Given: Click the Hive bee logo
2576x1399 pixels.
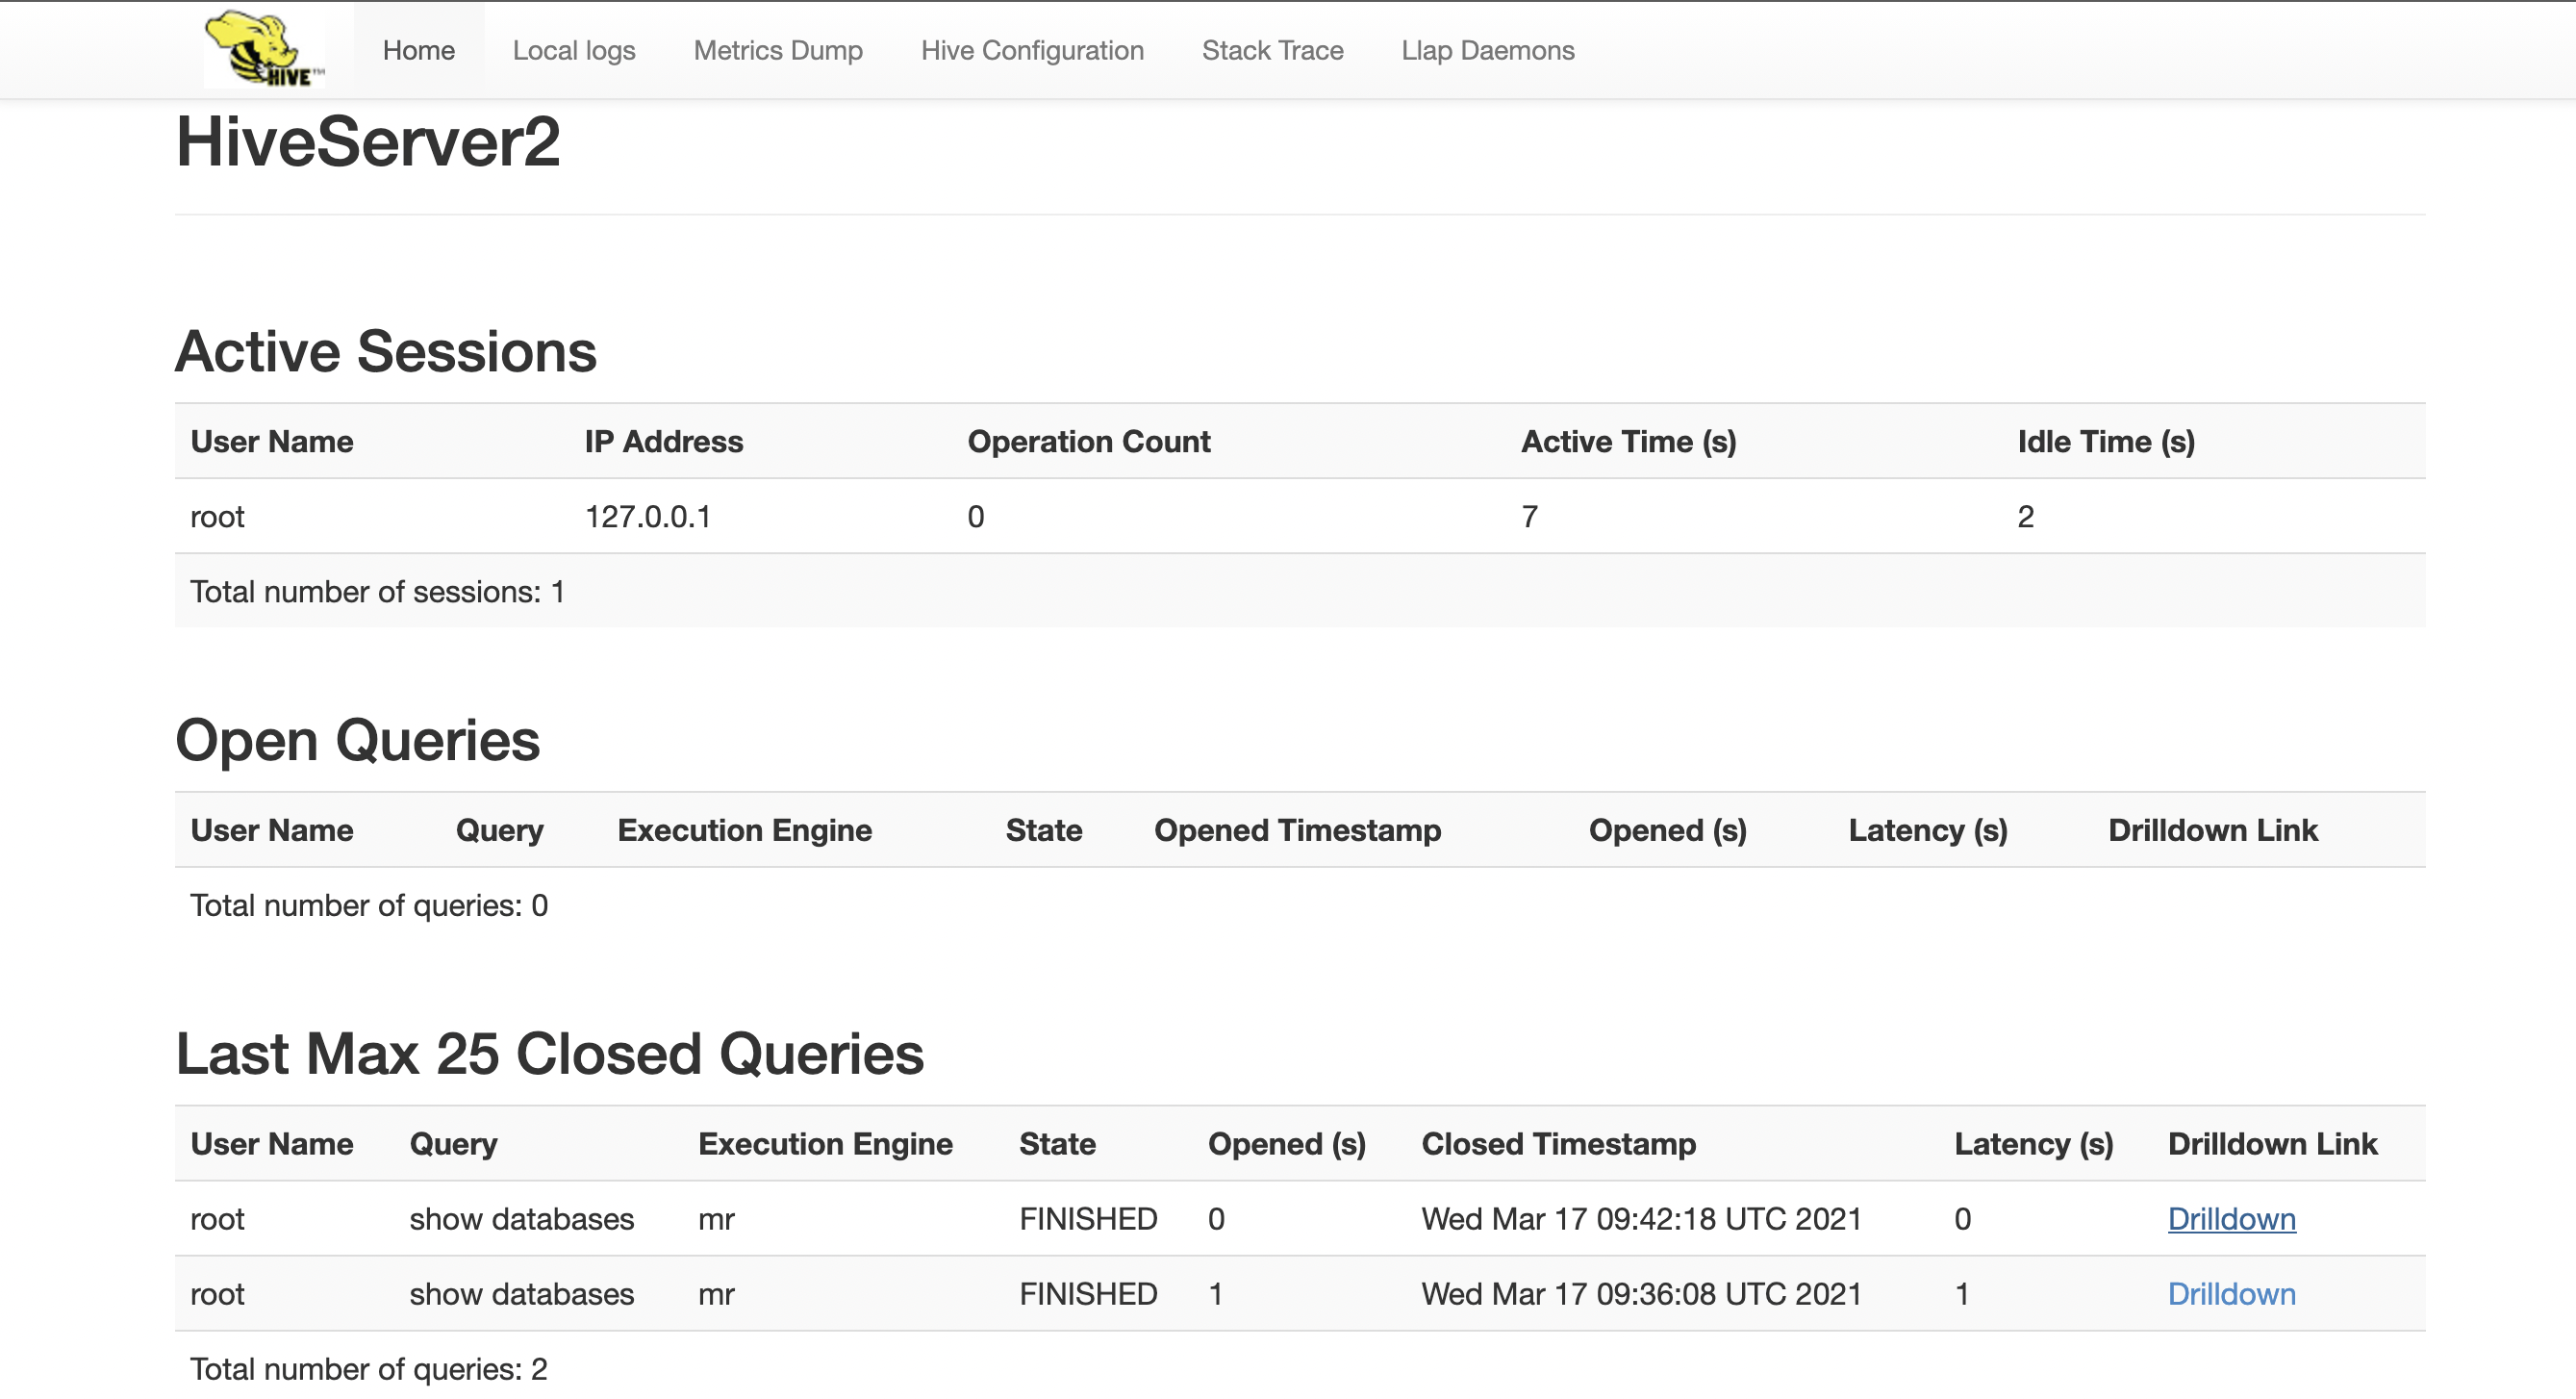Looking at the screenshot, I should [264, 49].
